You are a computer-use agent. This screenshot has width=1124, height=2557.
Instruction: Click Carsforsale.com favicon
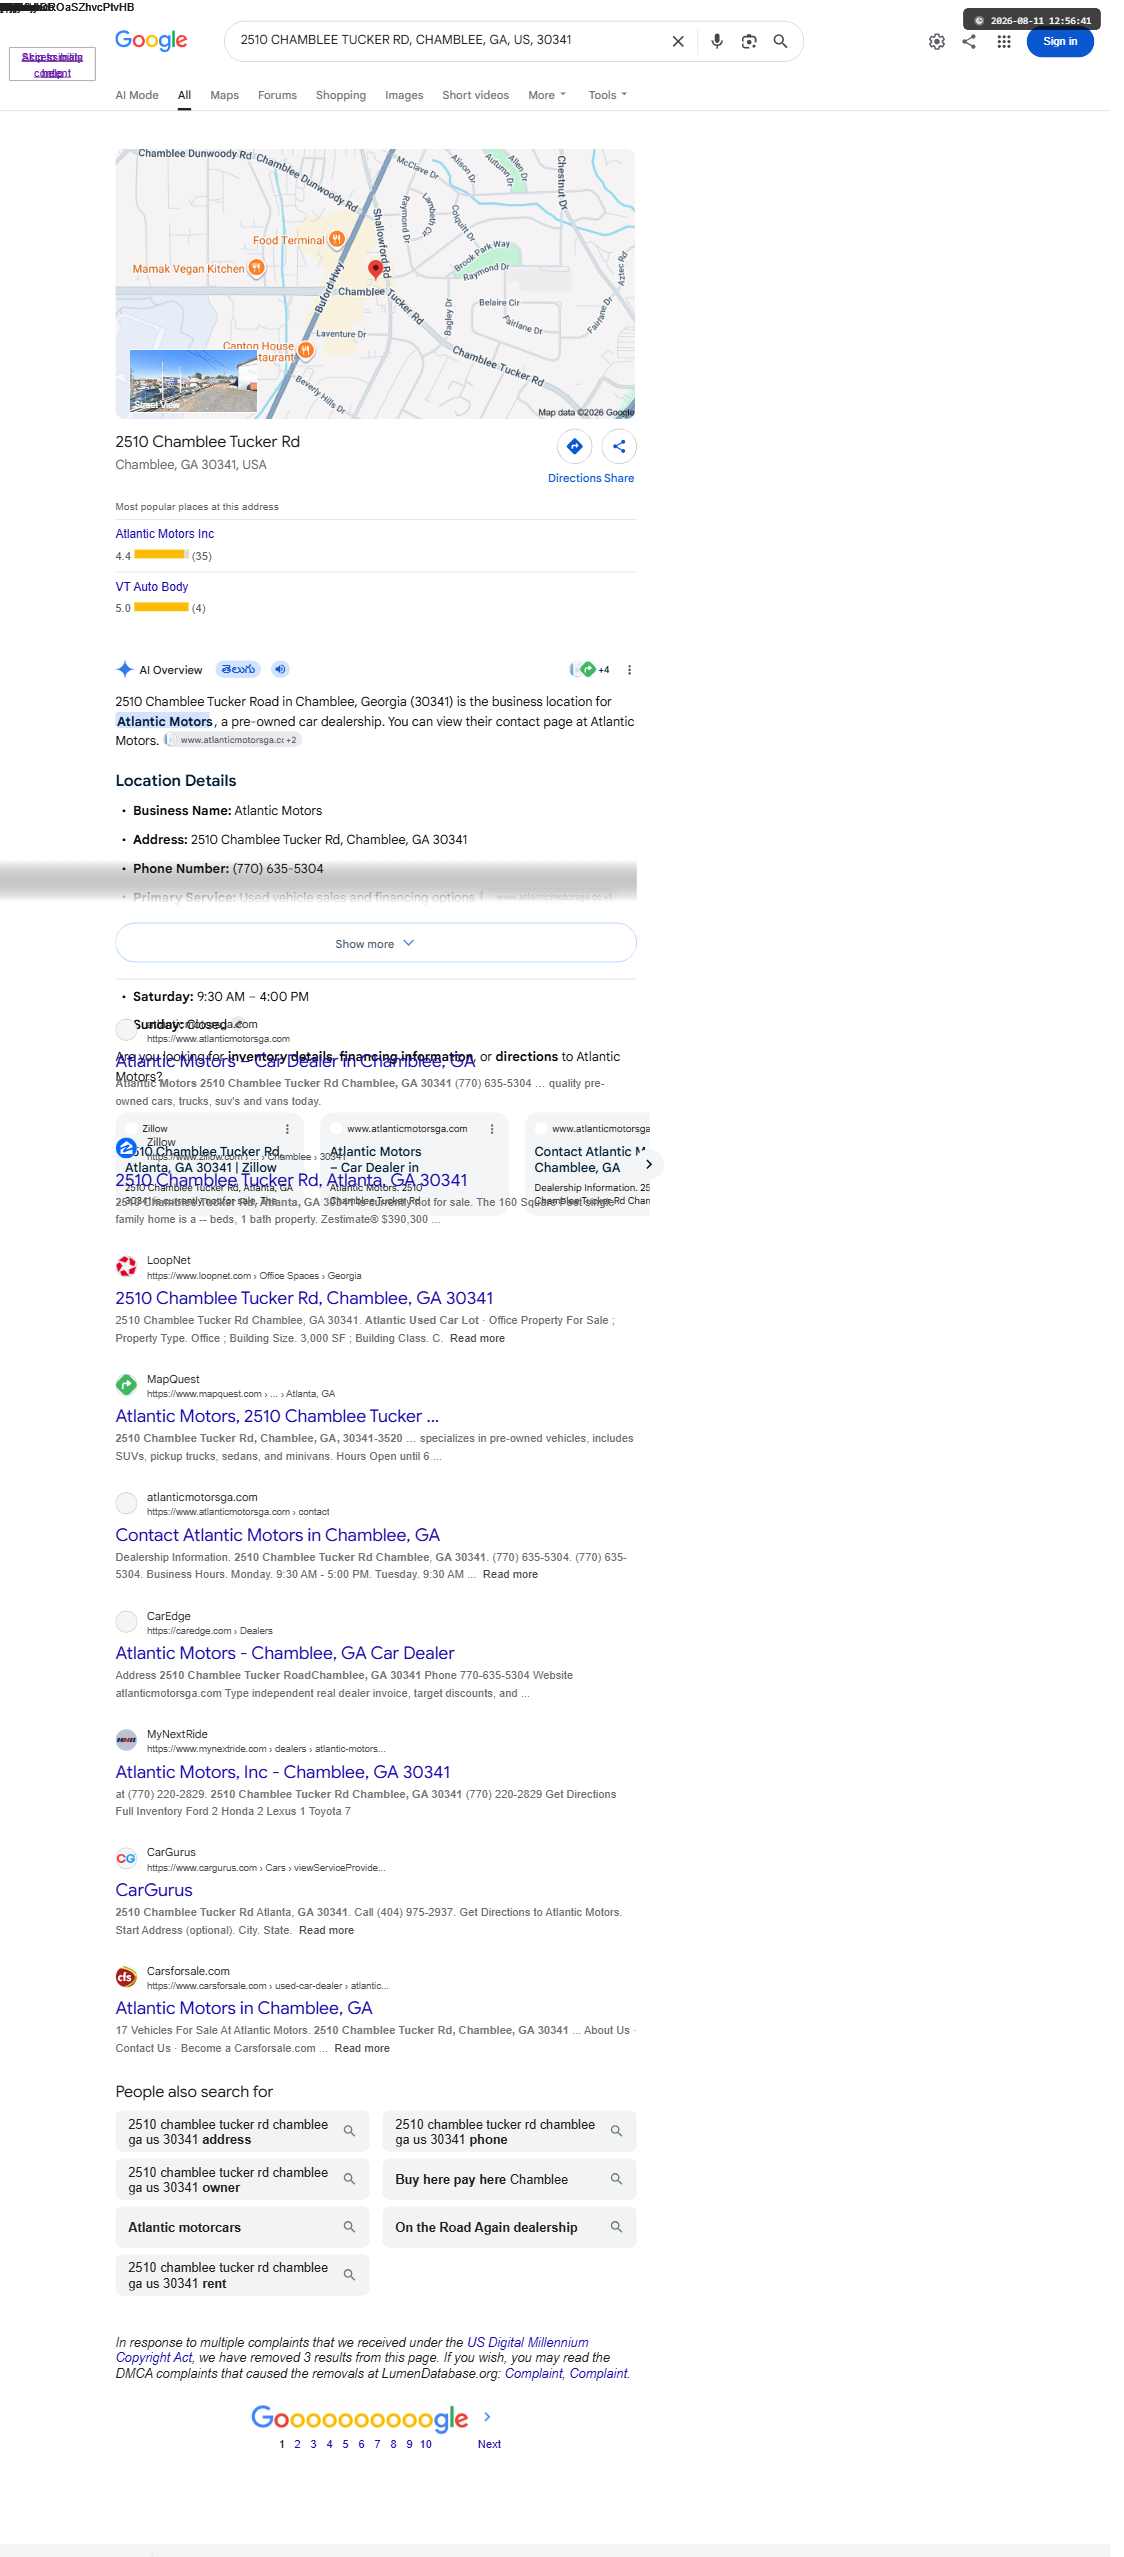[x=126, y=1977]
